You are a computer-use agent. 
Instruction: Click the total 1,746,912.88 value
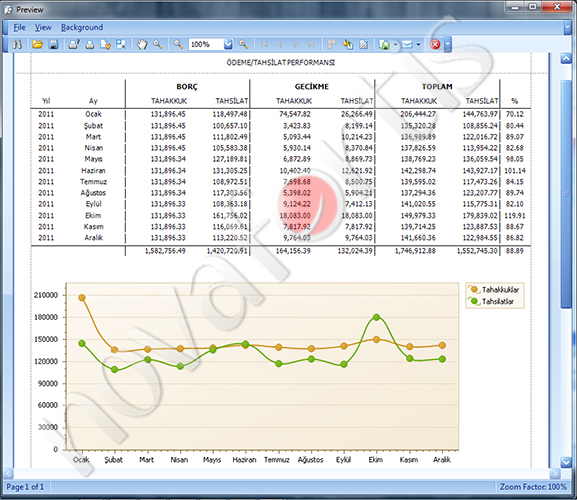click(415, 251)
